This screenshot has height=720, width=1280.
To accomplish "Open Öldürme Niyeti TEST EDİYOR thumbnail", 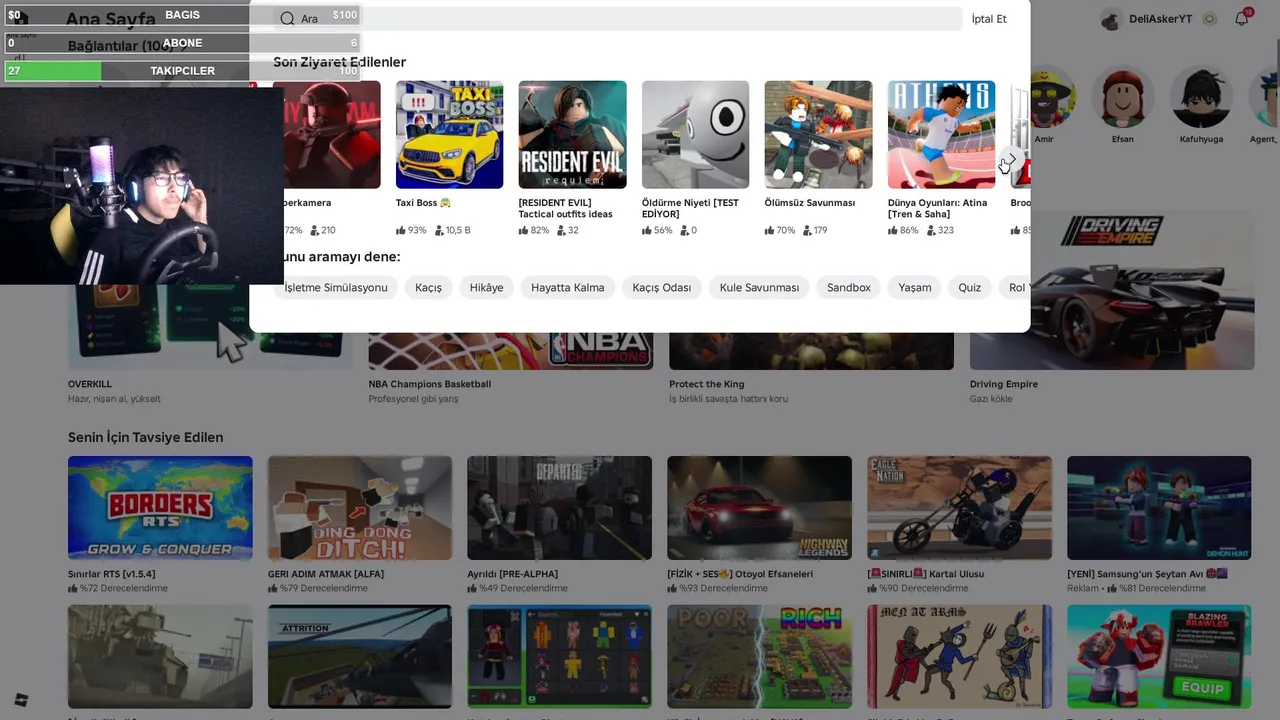I will coord(695,134).
